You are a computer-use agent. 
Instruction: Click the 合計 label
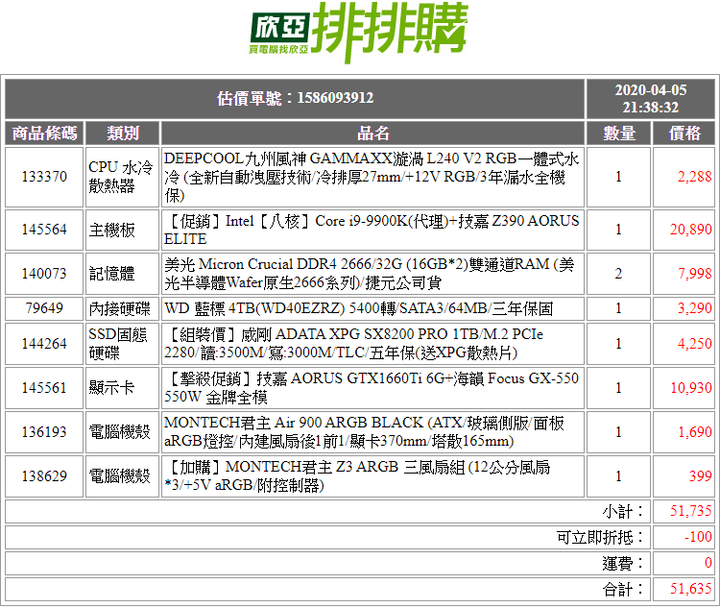[x=624, y=589]
